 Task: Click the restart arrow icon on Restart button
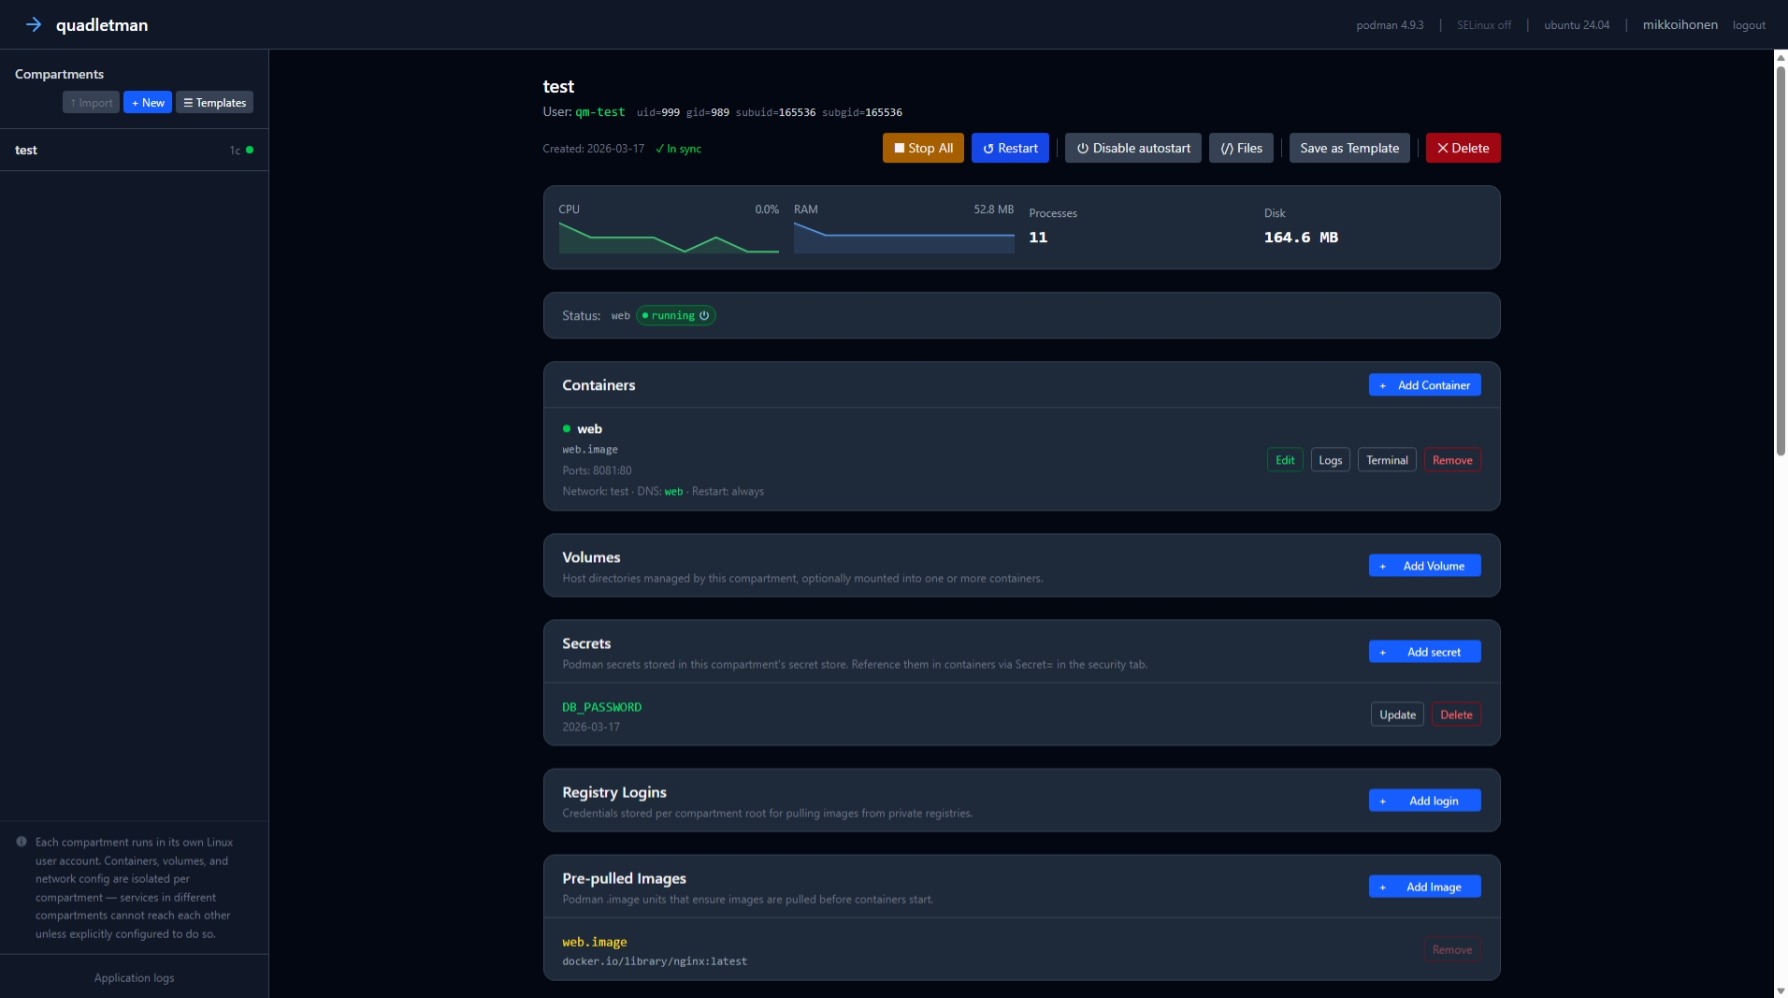[988, 147]
